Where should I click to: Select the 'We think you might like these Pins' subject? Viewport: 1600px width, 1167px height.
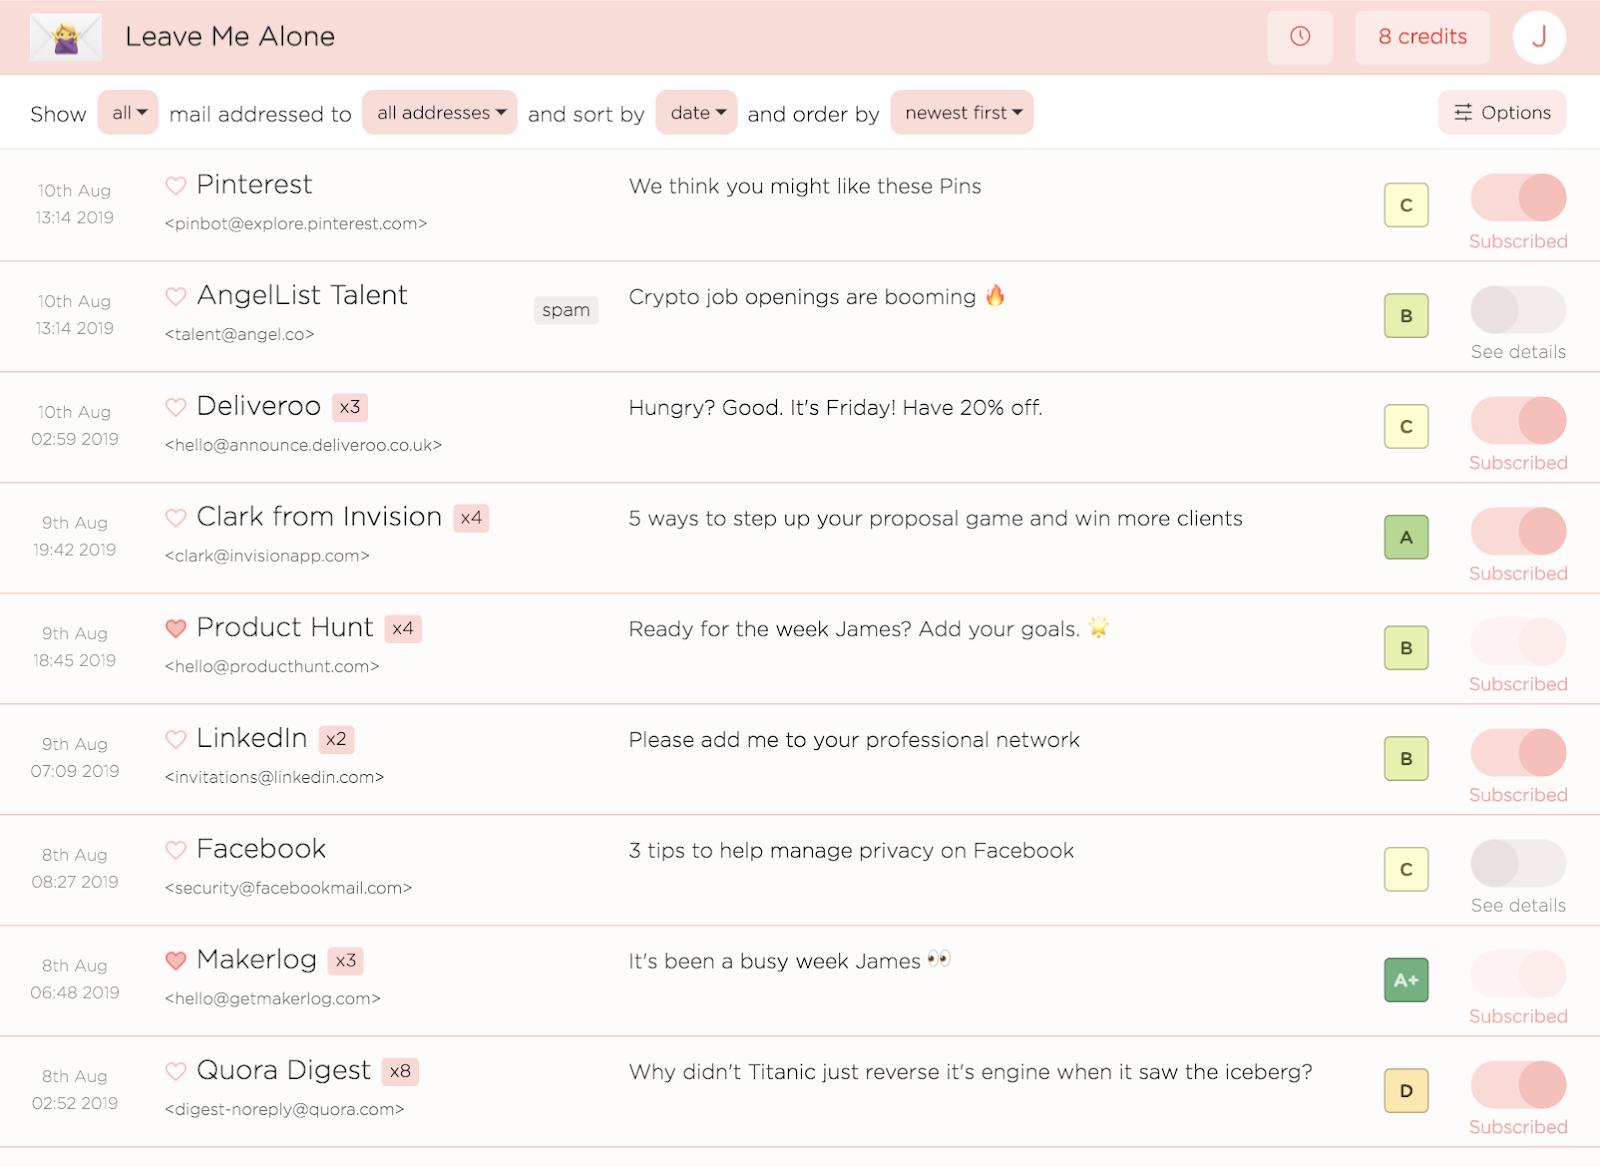click(x=805, y=186)
